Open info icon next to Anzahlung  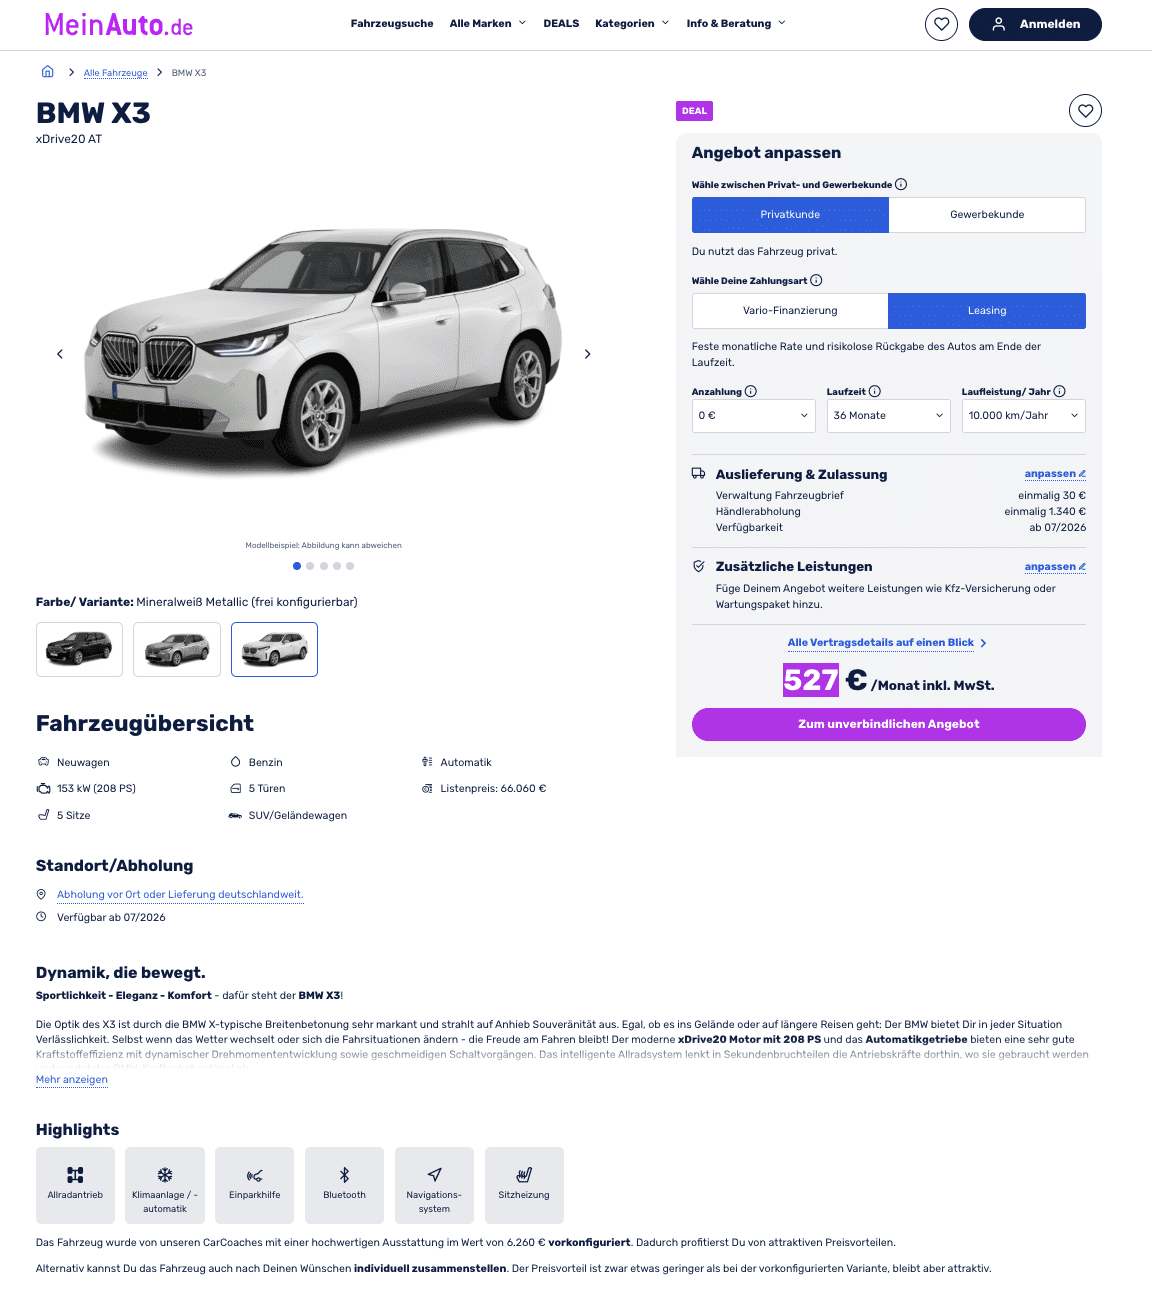click(751, 391)
